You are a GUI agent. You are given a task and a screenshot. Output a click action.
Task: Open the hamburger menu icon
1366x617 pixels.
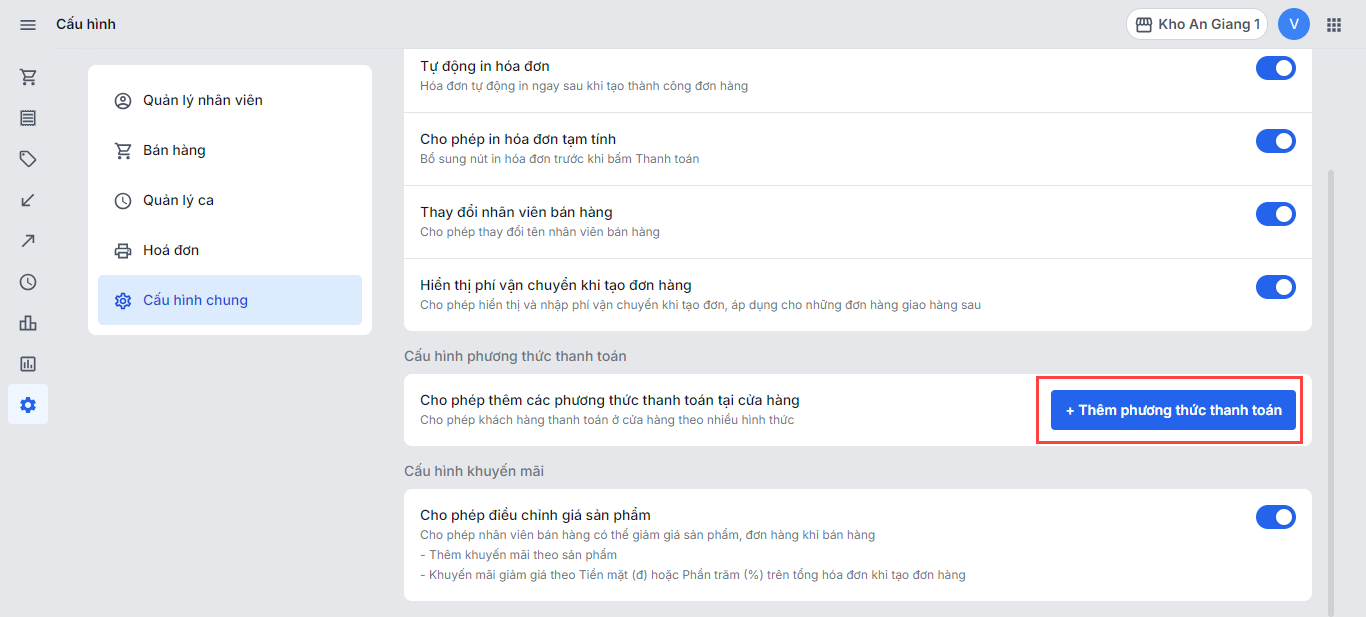click(28, 24)
